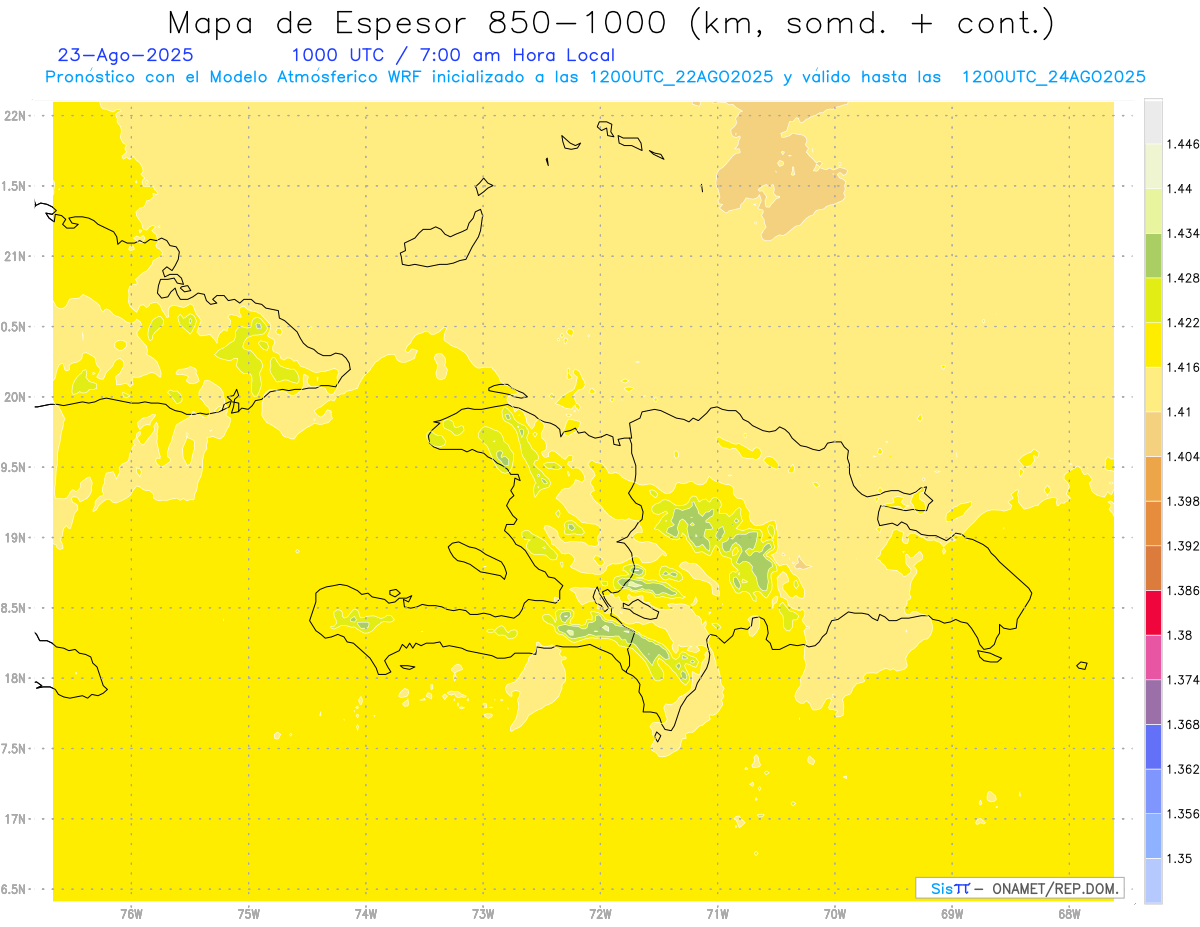1200x927 pixels.
Task: Click the 75W longitude axis label
Action: coord(249,914)
